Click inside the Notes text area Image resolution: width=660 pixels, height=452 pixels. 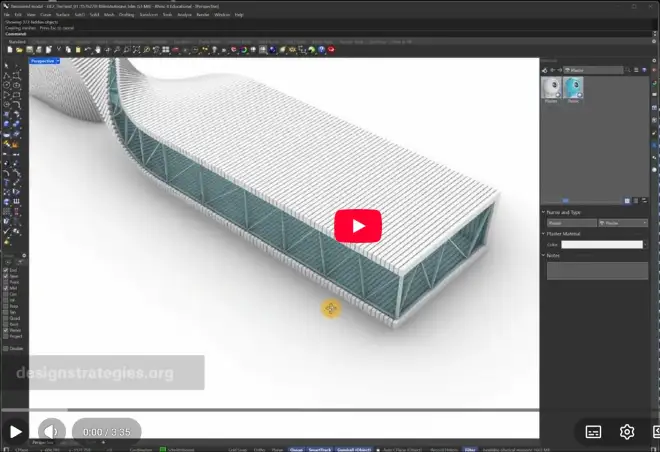point(597,271)
